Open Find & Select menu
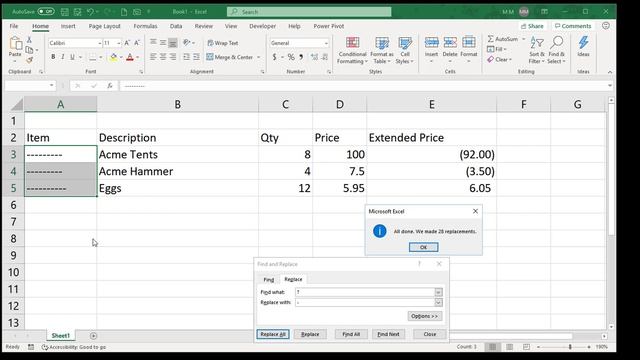This screenshot has width=640, height=360. click(x=556, y=50)
